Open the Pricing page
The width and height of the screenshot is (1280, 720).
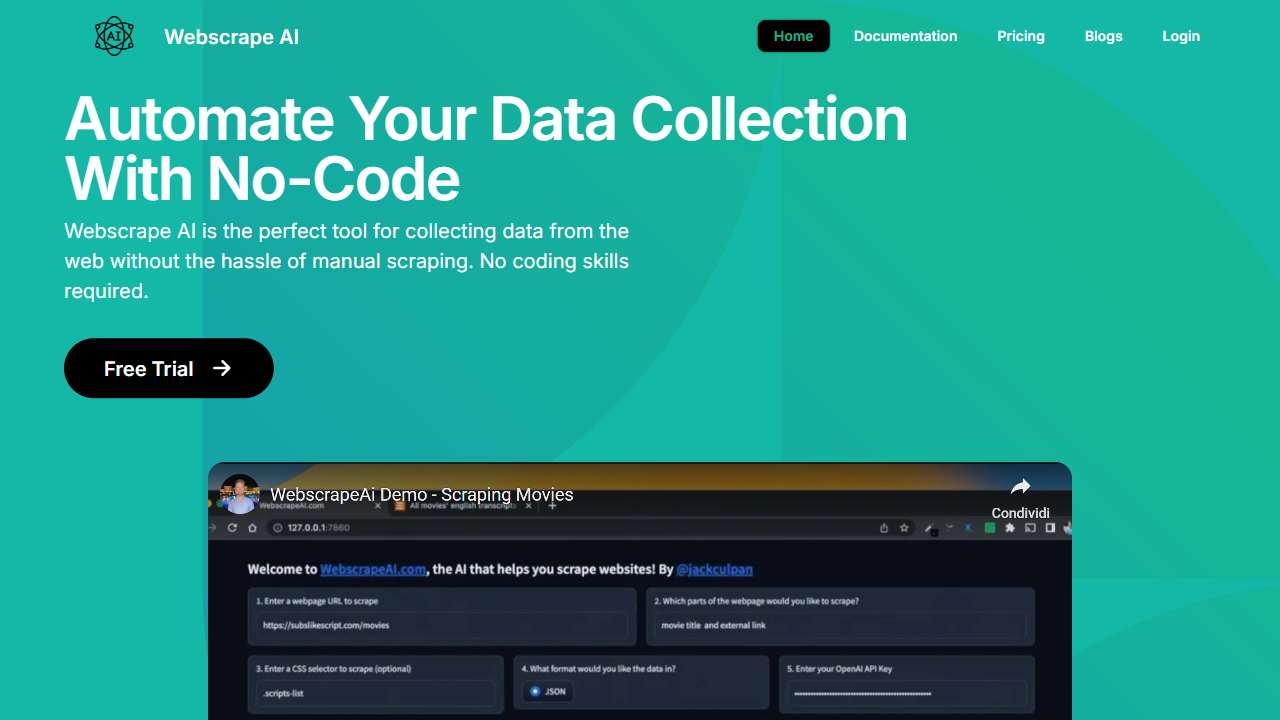(1020, 36)
